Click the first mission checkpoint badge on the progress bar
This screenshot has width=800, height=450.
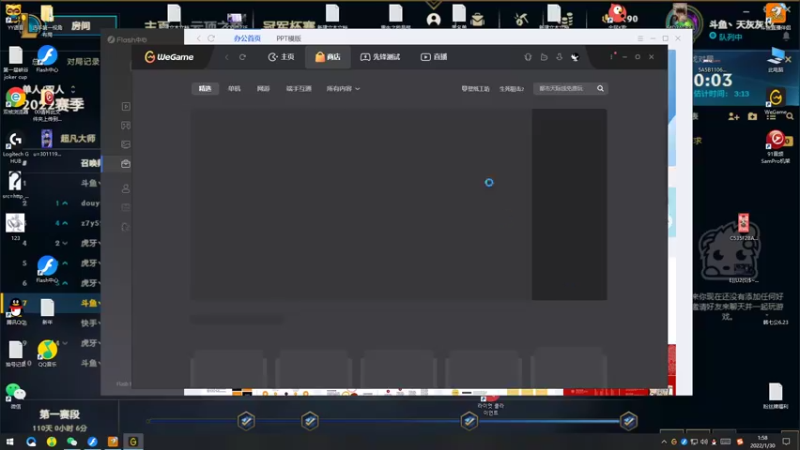(246, 421)
